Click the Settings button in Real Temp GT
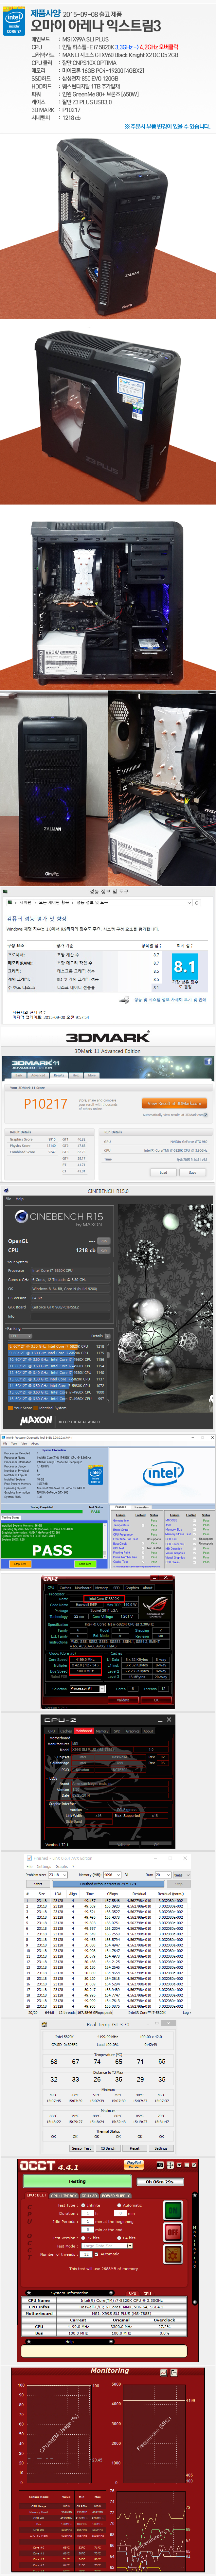This screenshot has height=2576, width=216. click(161, 2148)
